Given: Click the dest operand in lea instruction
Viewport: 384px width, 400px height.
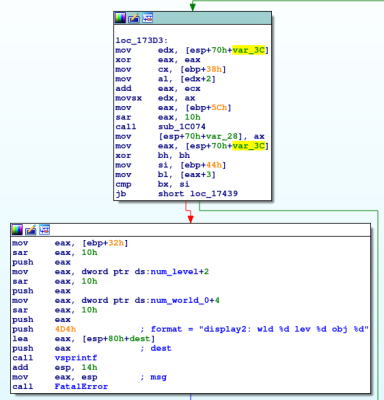Looking at the screenshot, I should [140, 339].
